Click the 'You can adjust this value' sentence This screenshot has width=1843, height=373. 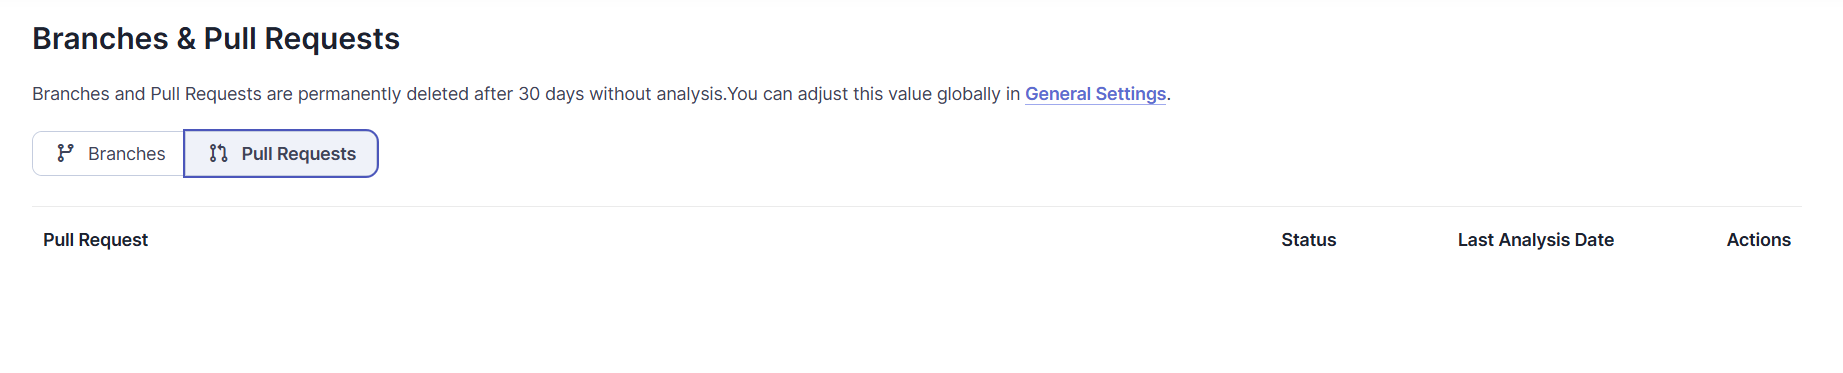point(830,94)
